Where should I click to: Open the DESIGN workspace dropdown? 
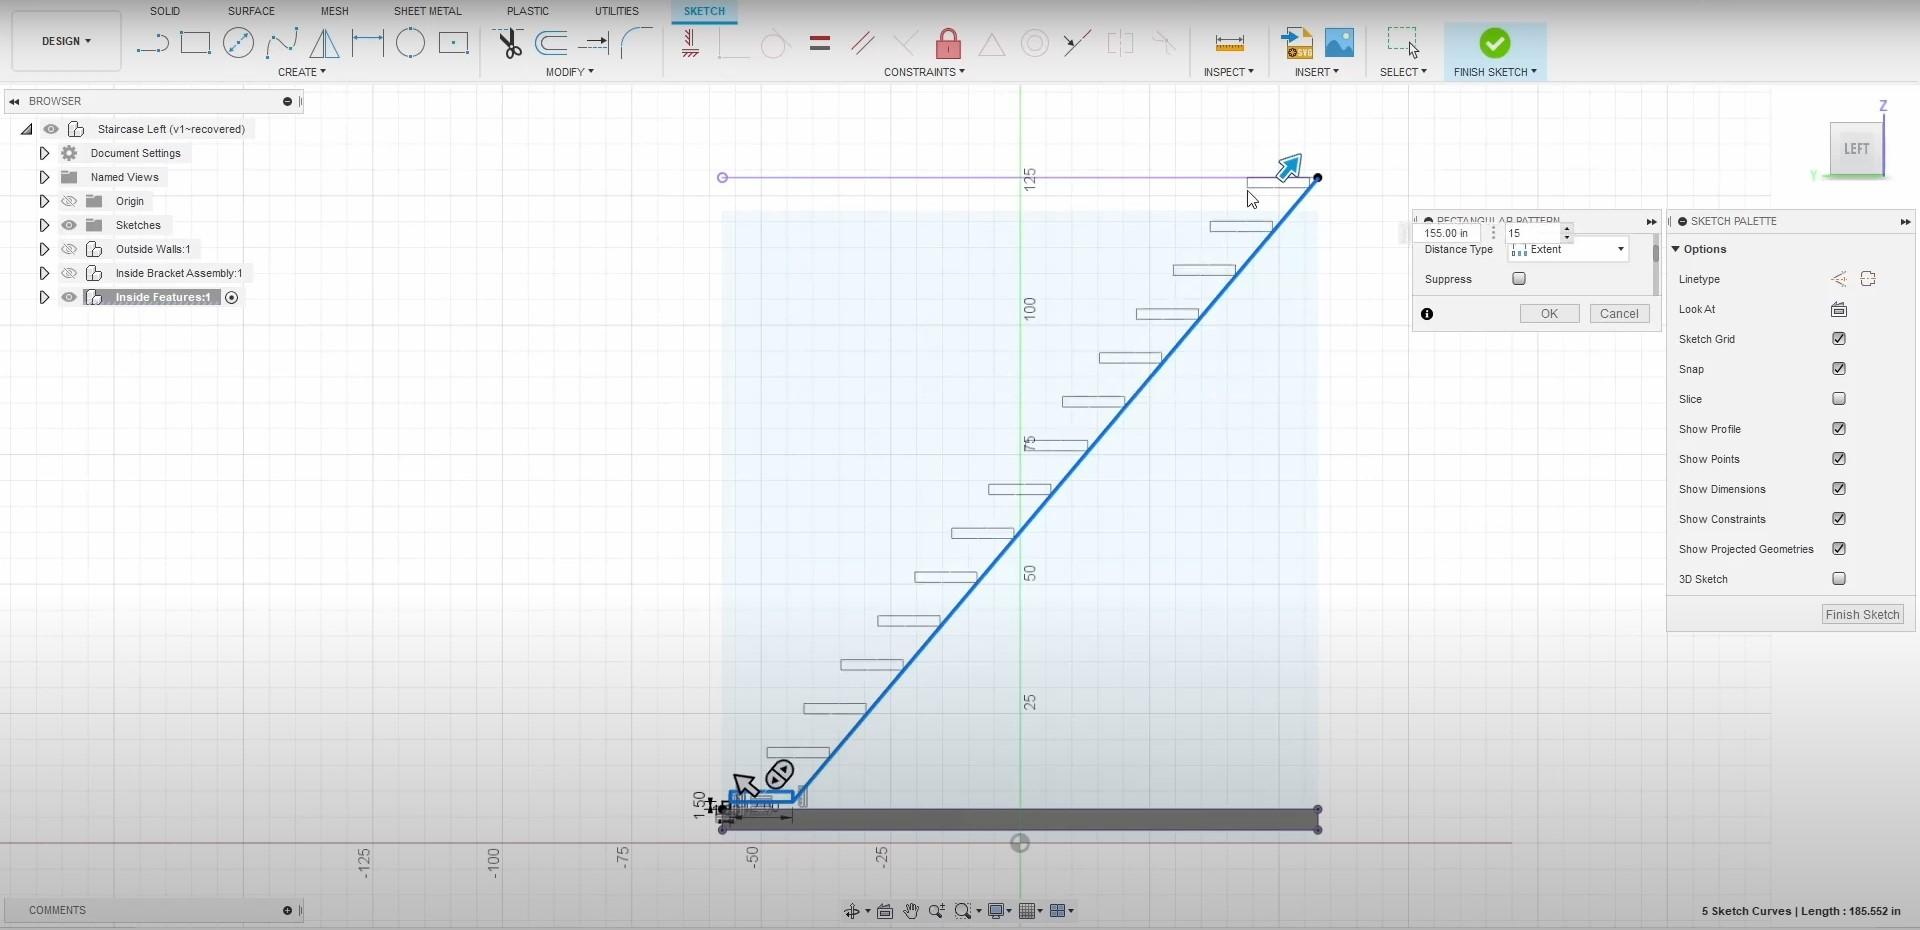coord(66,41)
